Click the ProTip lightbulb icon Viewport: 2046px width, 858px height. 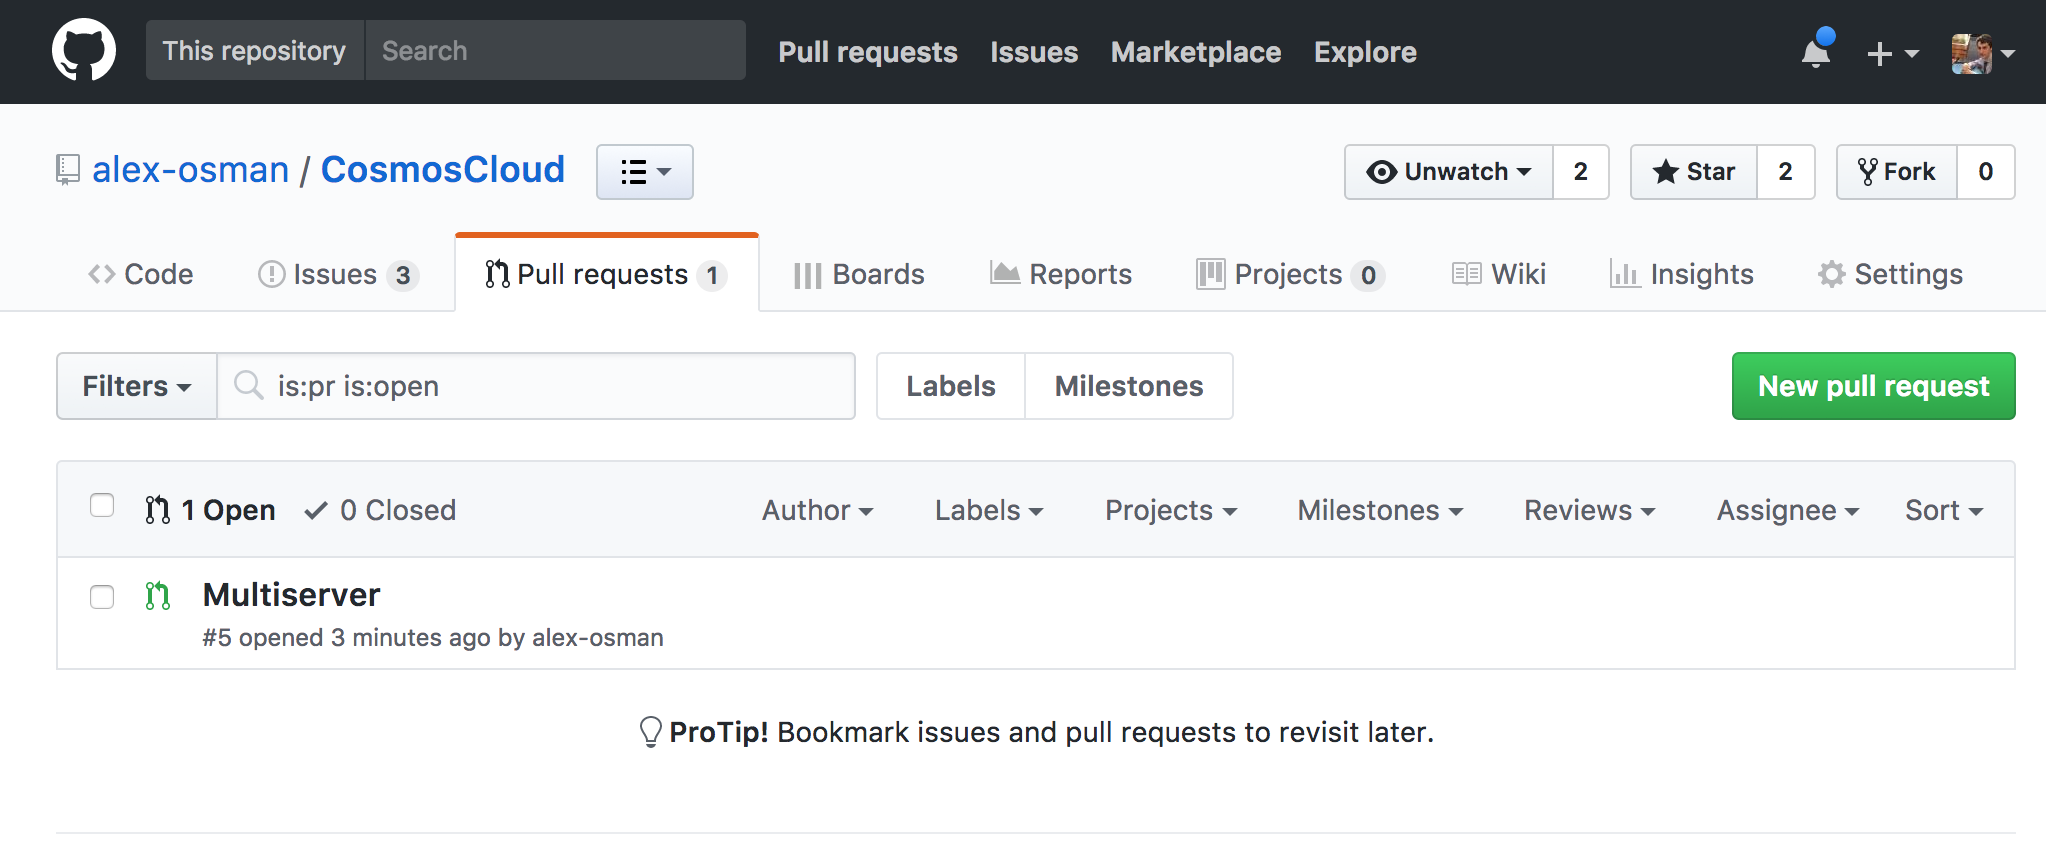[x=650, y=732]
